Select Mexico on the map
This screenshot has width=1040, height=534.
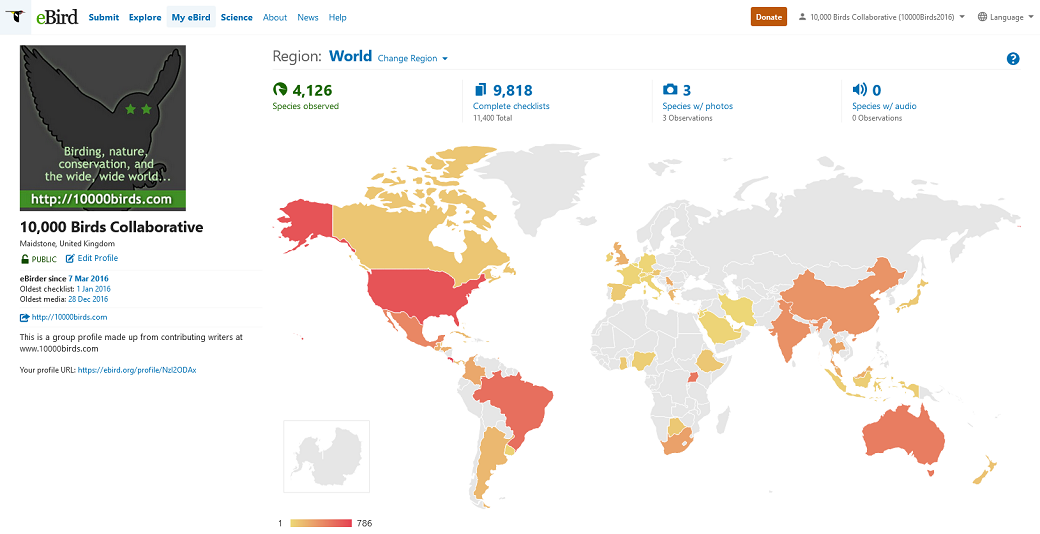[411, 330]
